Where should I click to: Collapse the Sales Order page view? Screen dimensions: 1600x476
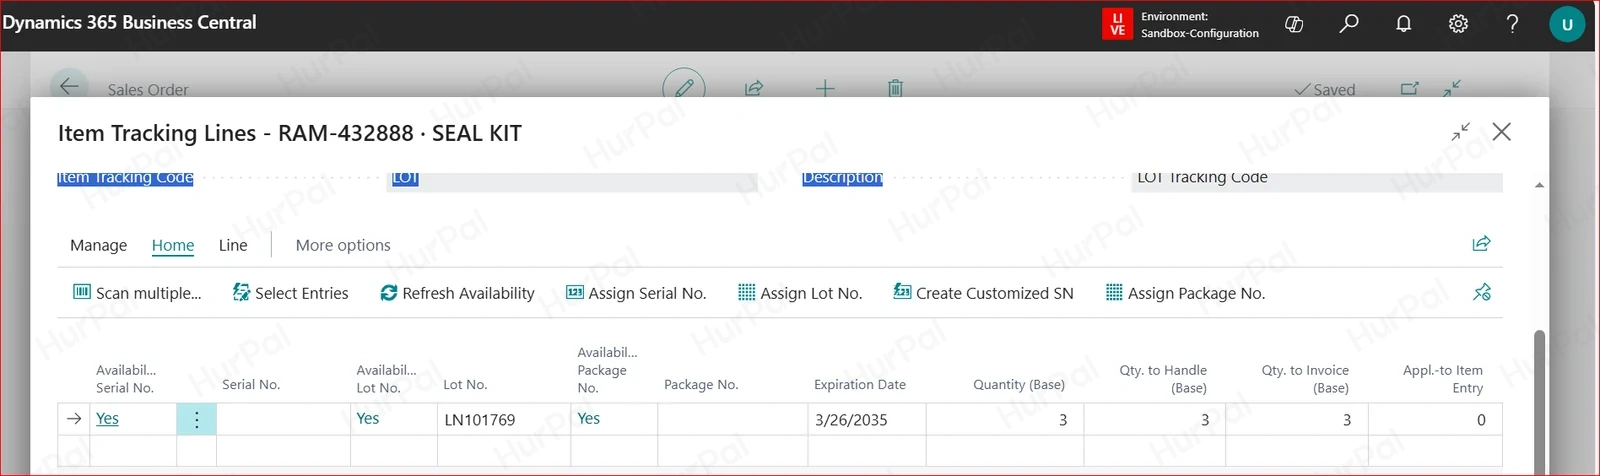tap(1452, 88)
